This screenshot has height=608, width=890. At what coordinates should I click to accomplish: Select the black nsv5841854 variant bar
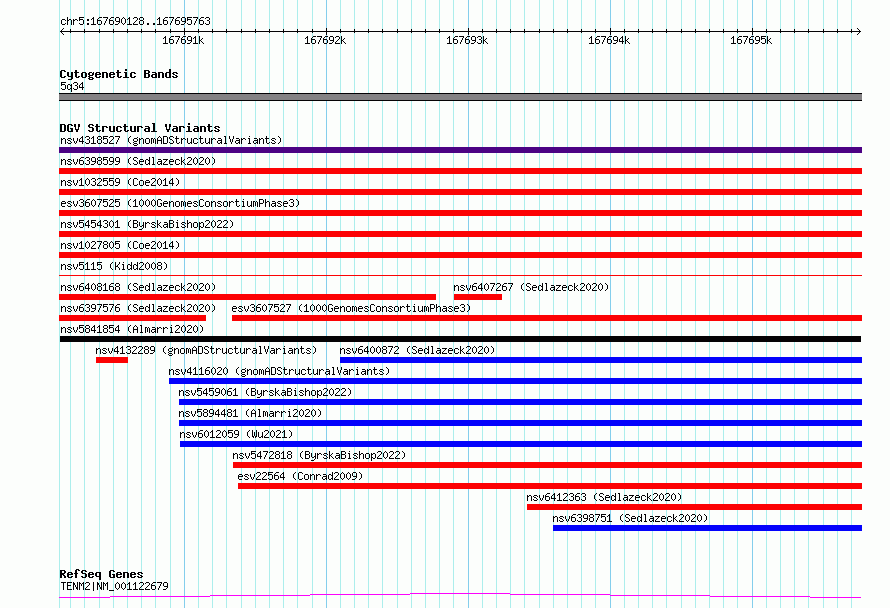pyautogui.click(x=460, y=339)
